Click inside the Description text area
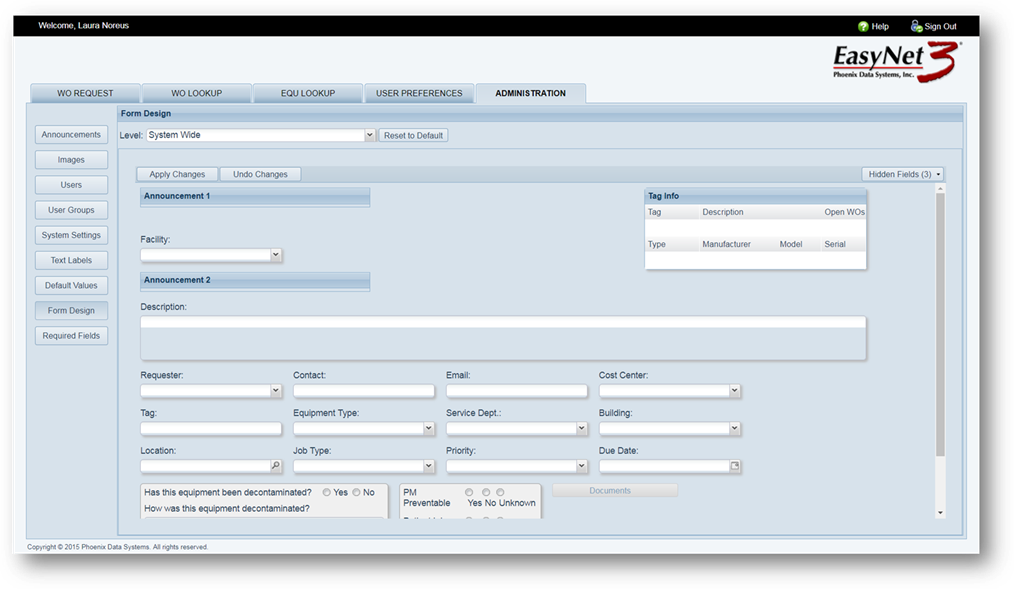 pyautogui.click(x=503, y=338)
